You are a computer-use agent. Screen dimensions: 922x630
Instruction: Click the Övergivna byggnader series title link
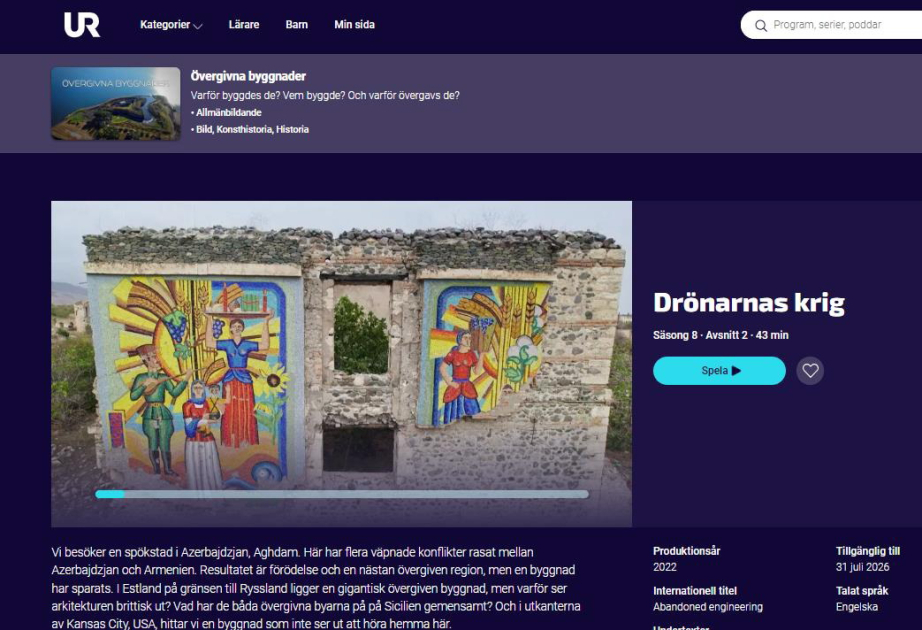pyautogui.click(x=248, y=76)
